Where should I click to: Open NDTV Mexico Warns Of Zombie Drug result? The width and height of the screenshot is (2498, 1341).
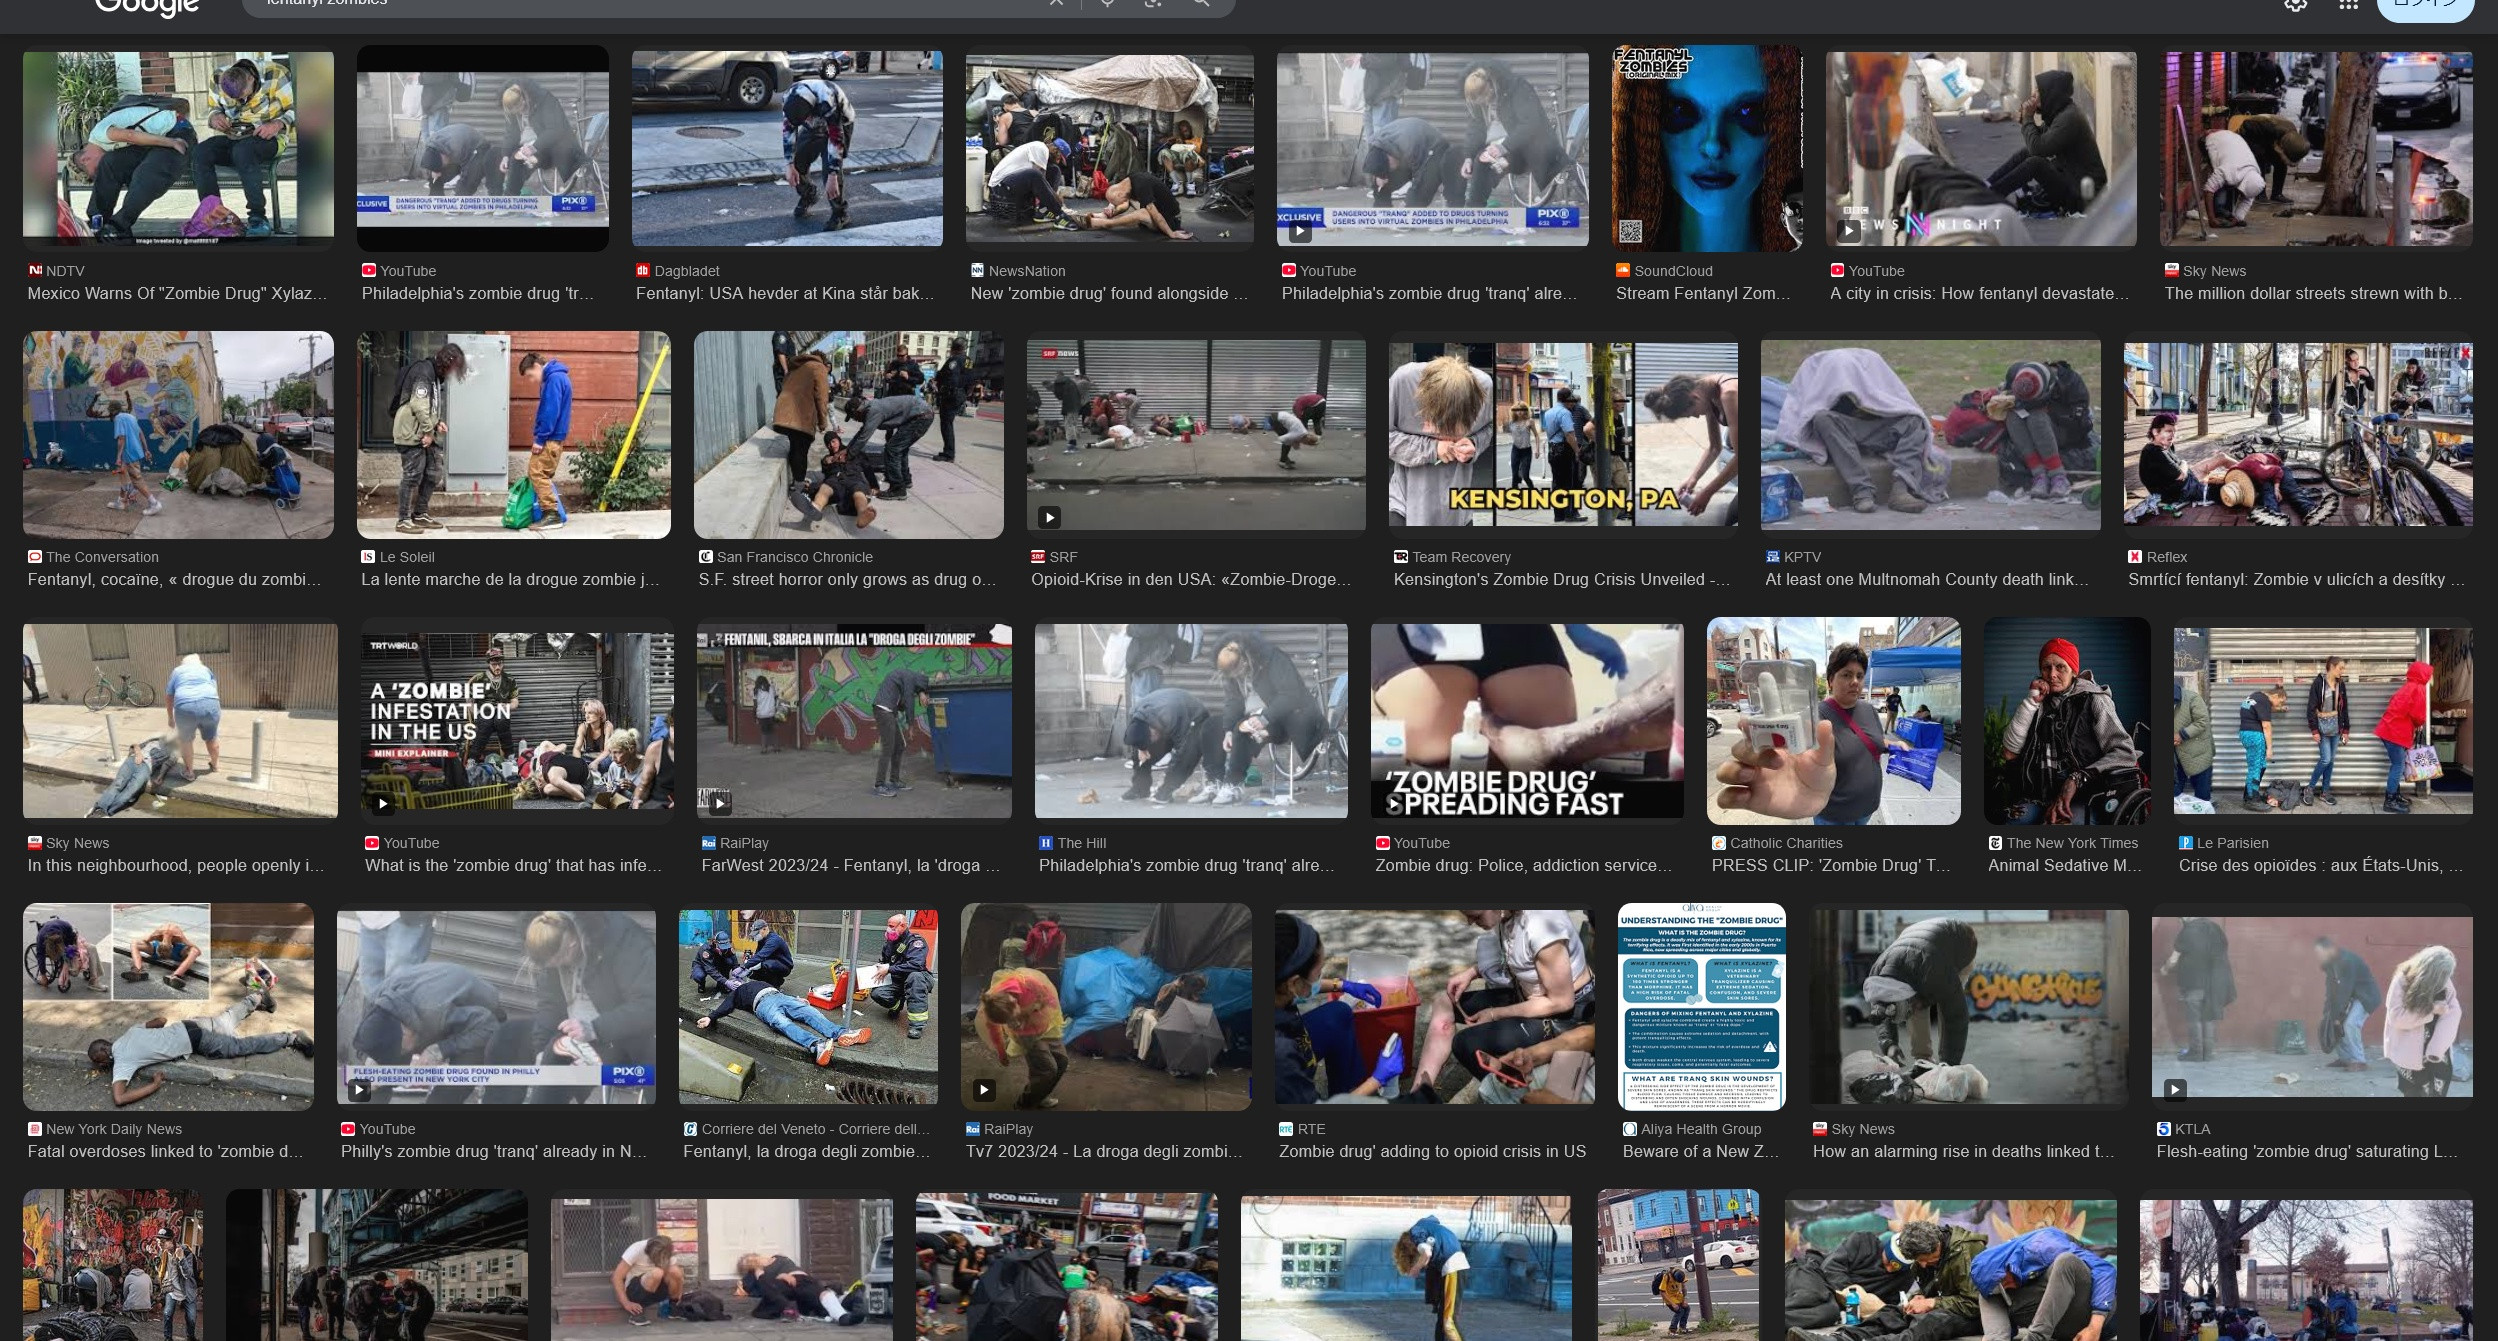point(177,293)
